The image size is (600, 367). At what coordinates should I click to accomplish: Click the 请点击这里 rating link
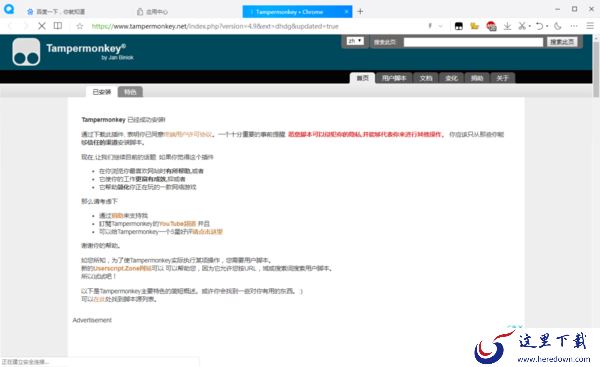pos(207,232)
